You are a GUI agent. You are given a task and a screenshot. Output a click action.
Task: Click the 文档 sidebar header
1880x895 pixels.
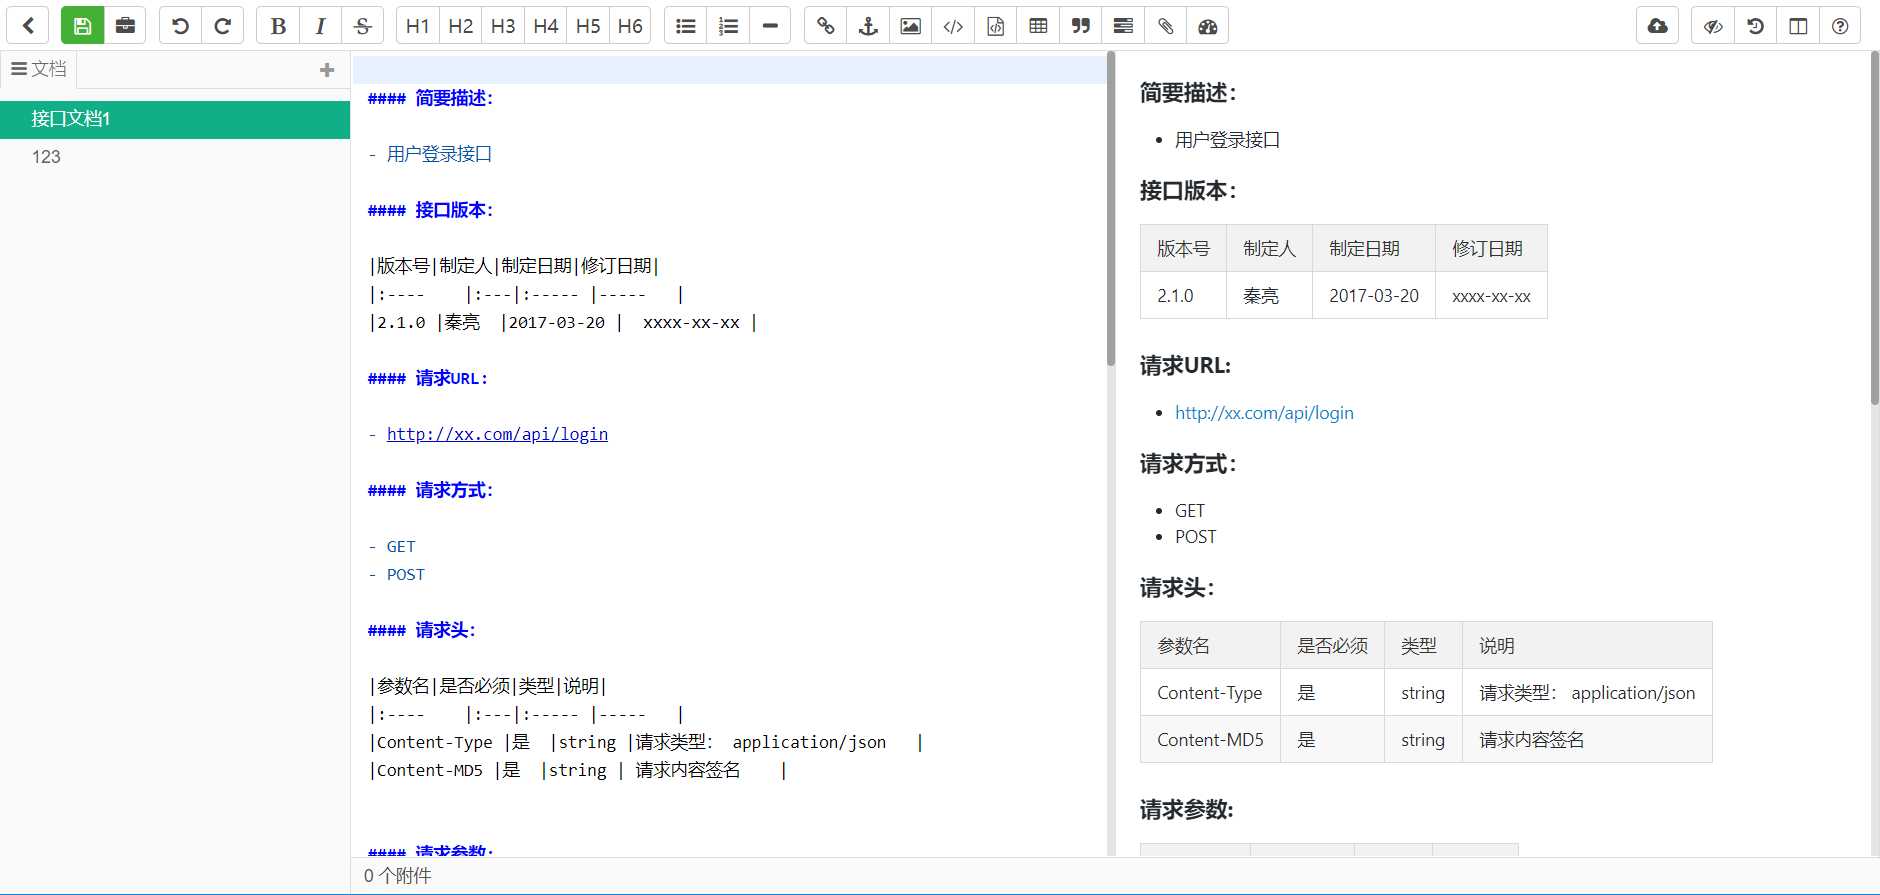(x=39, y=69)
